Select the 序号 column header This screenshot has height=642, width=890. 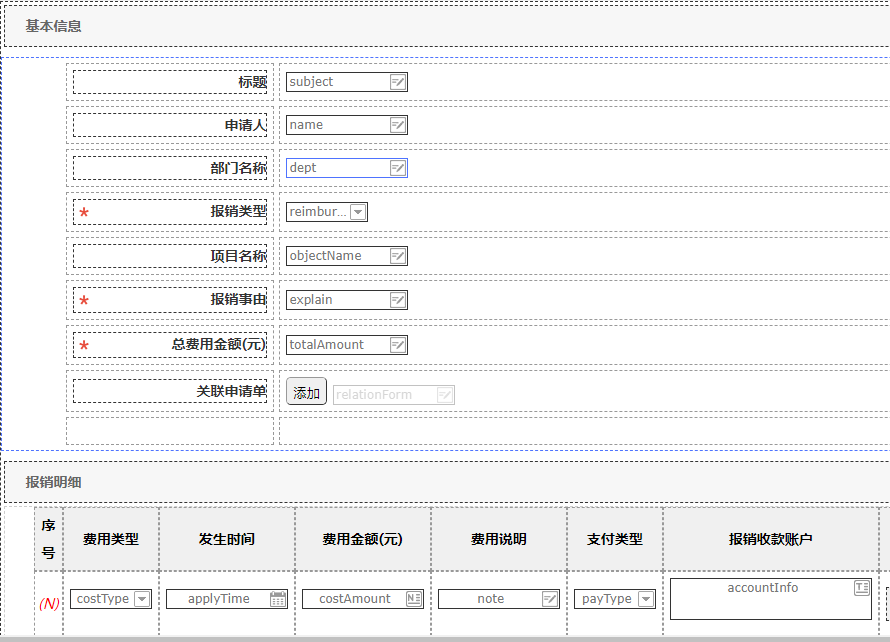tap(49, 539)
